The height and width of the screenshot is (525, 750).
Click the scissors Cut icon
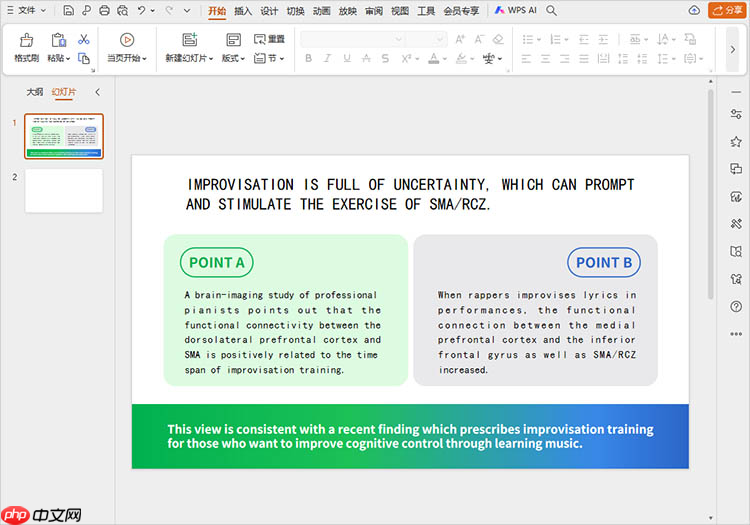pos(84,39)
